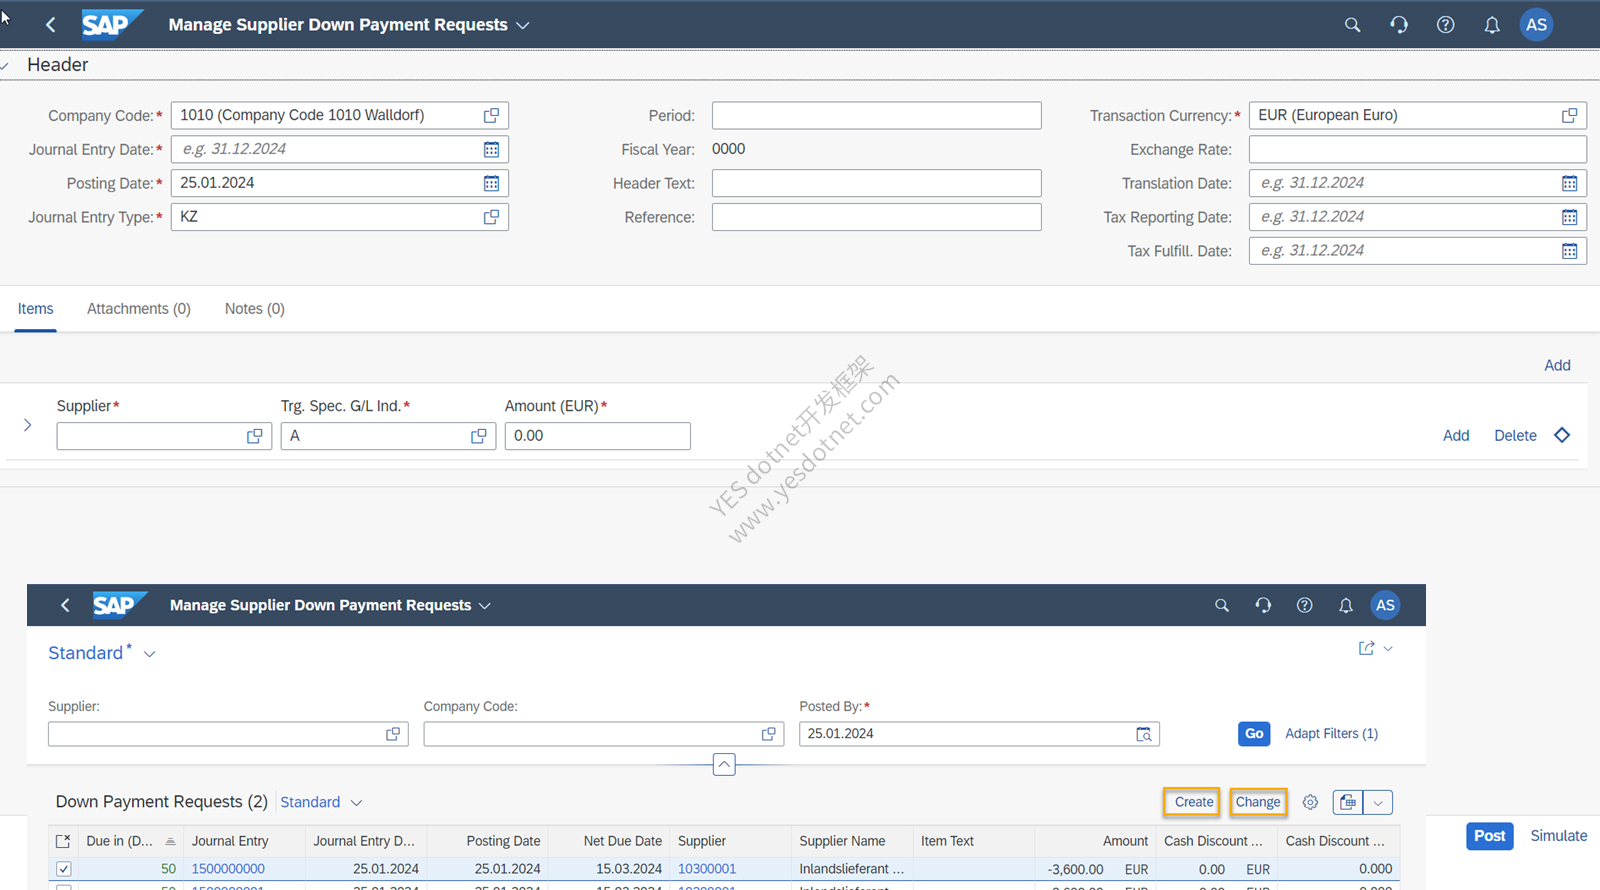Expand the app title dropdown in top header
The image size is (1600, 890).
point(523,25)
